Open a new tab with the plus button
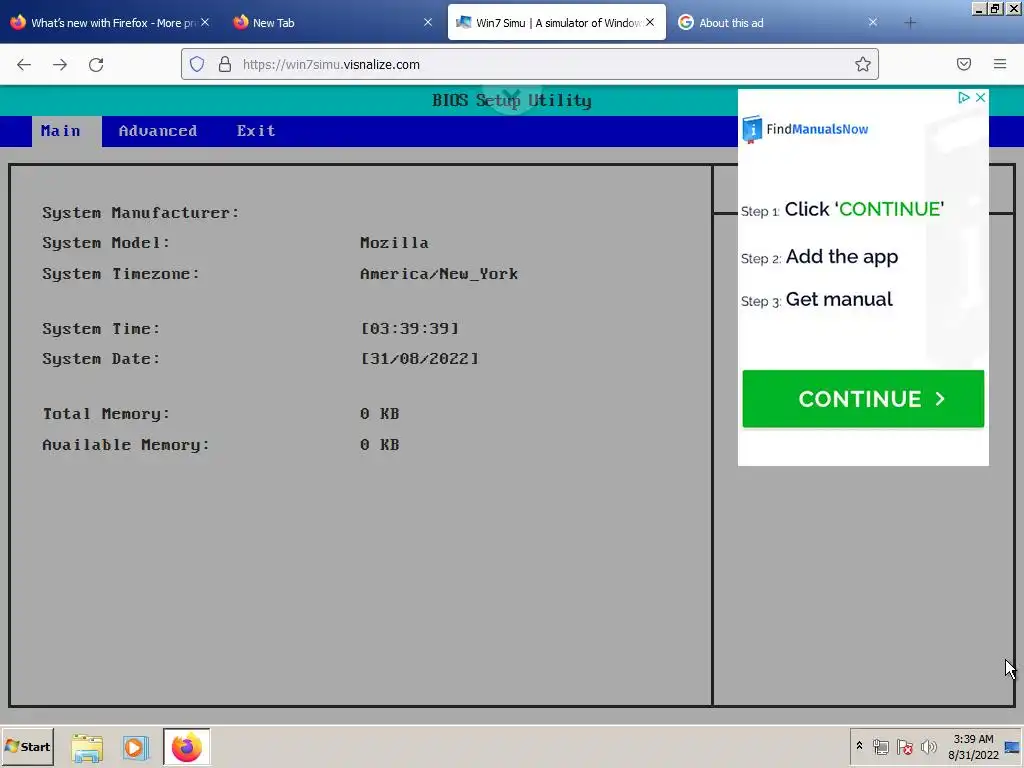The height and width of the screenshot is (768, 1024). pyautogui.click(x=910, y=23)
